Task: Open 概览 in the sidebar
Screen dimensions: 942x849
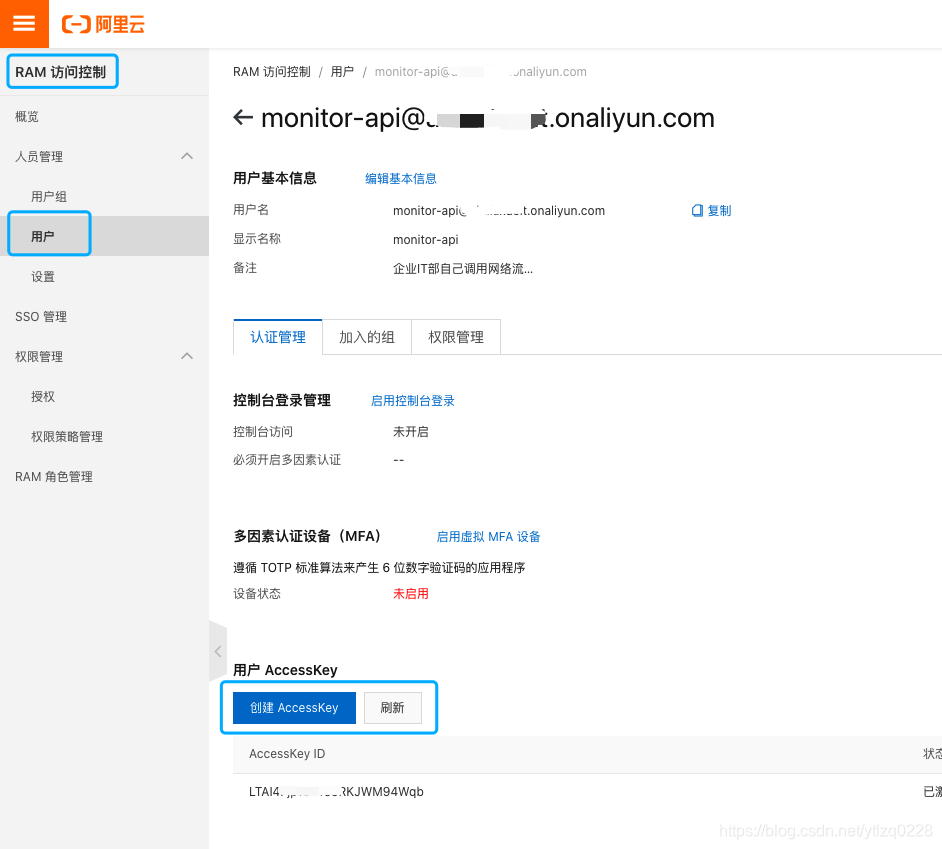Action: (x=27, y=117)
